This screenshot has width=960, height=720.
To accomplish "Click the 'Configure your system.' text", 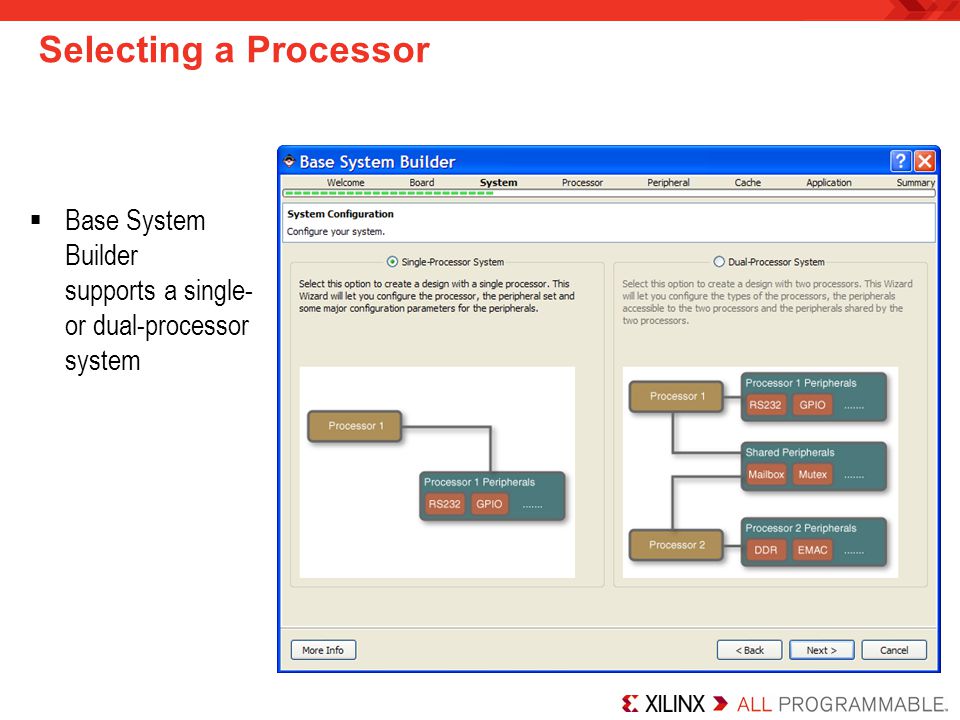I will 336,231.
